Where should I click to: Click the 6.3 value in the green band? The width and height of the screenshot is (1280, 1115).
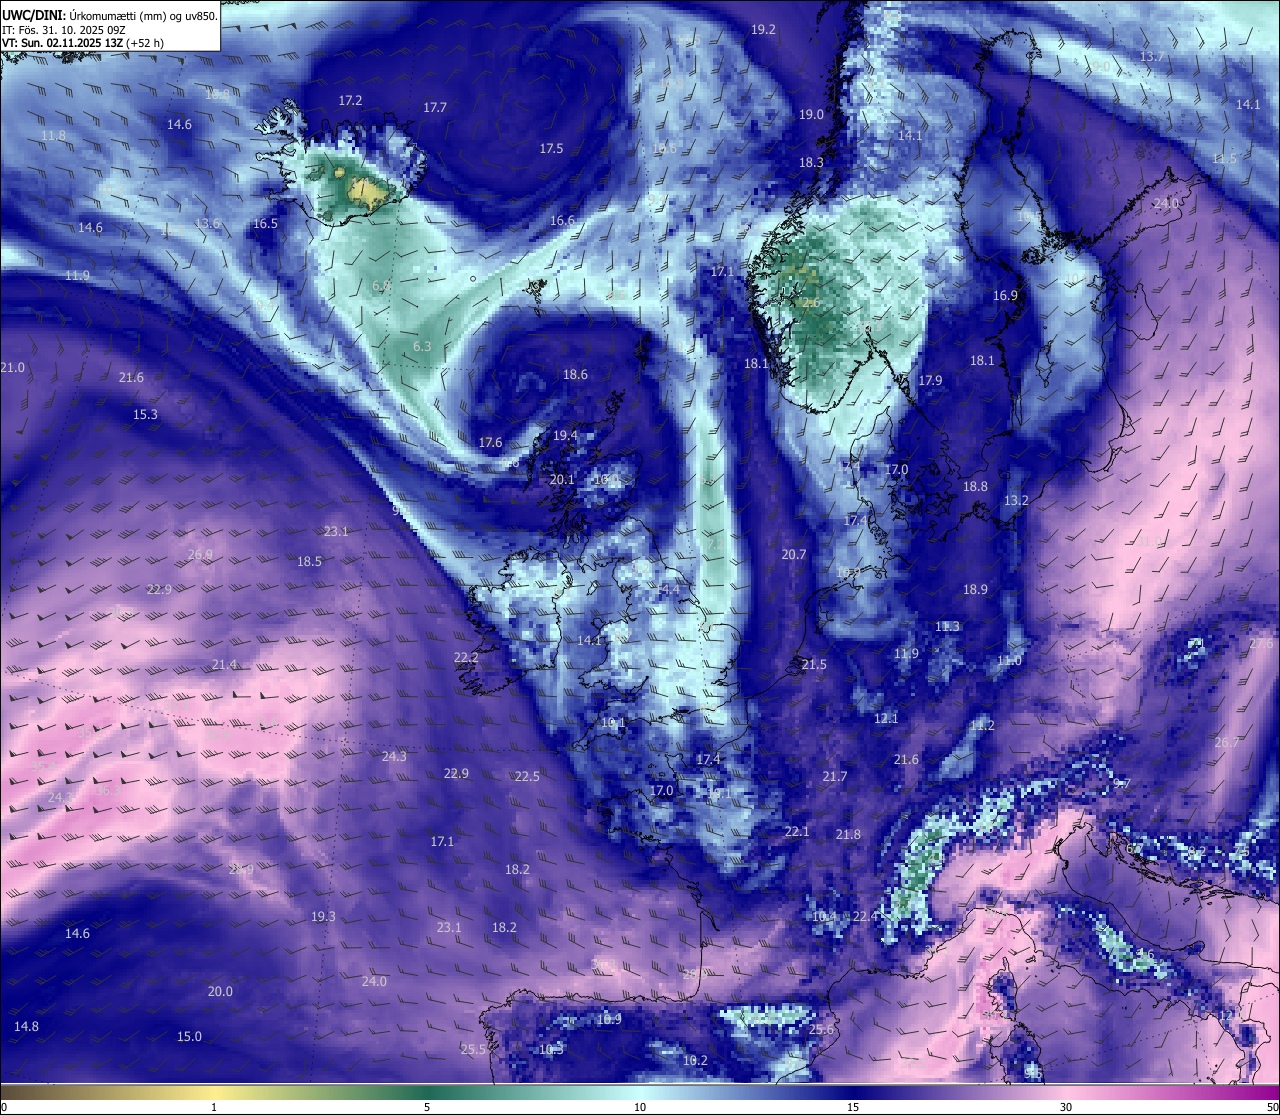tap(422, 347)
